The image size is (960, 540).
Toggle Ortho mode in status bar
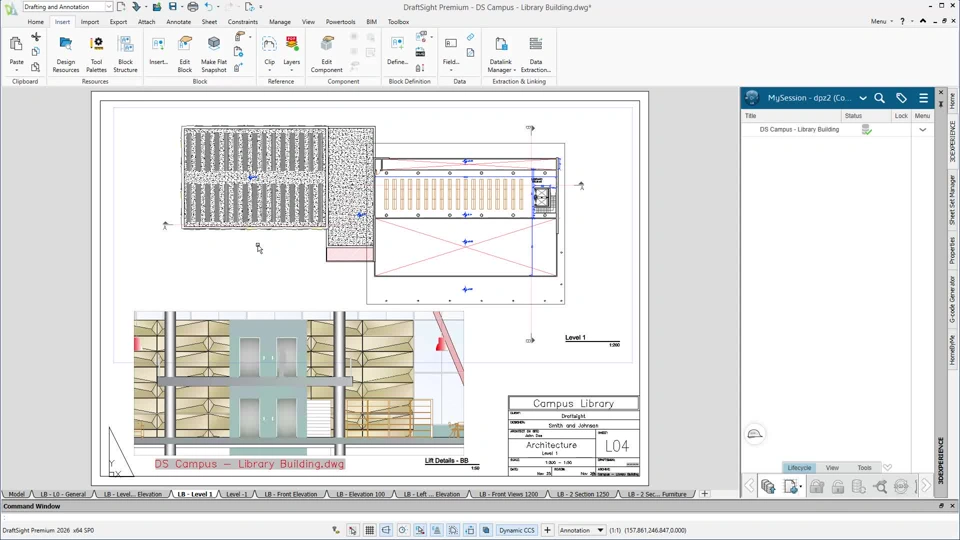coord(386,530)
